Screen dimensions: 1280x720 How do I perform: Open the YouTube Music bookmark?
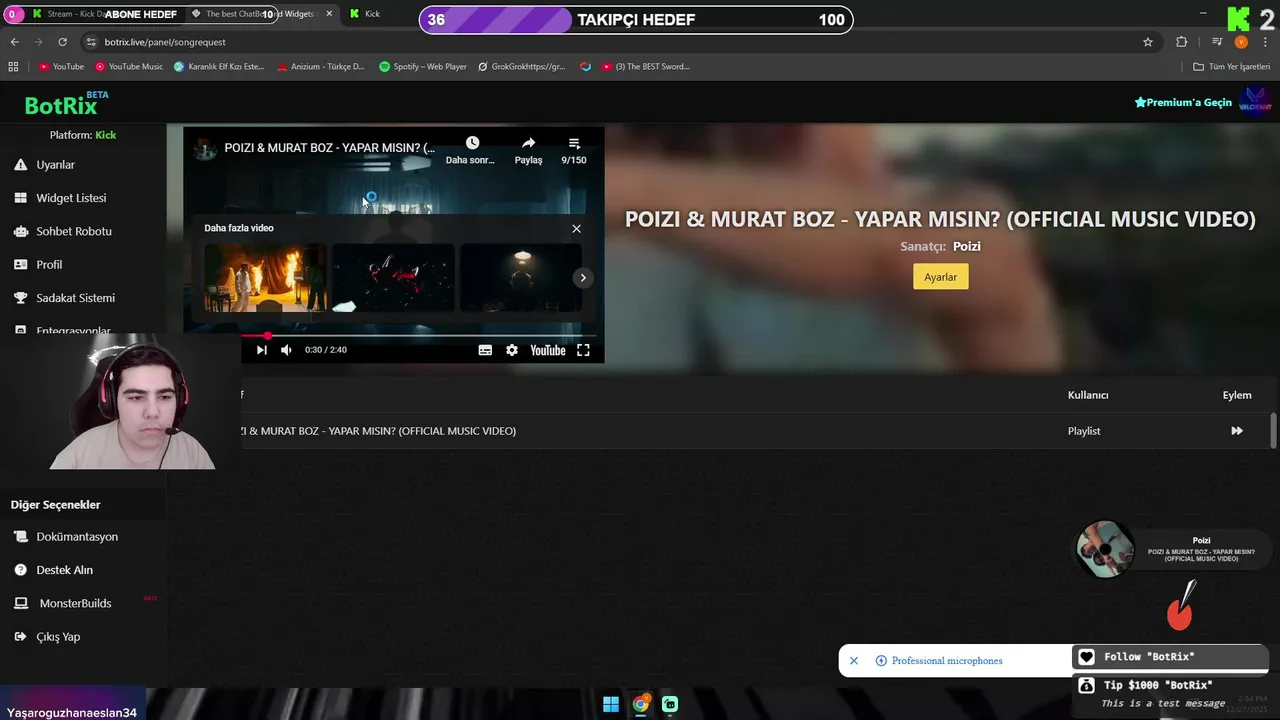tap(129, 67)
